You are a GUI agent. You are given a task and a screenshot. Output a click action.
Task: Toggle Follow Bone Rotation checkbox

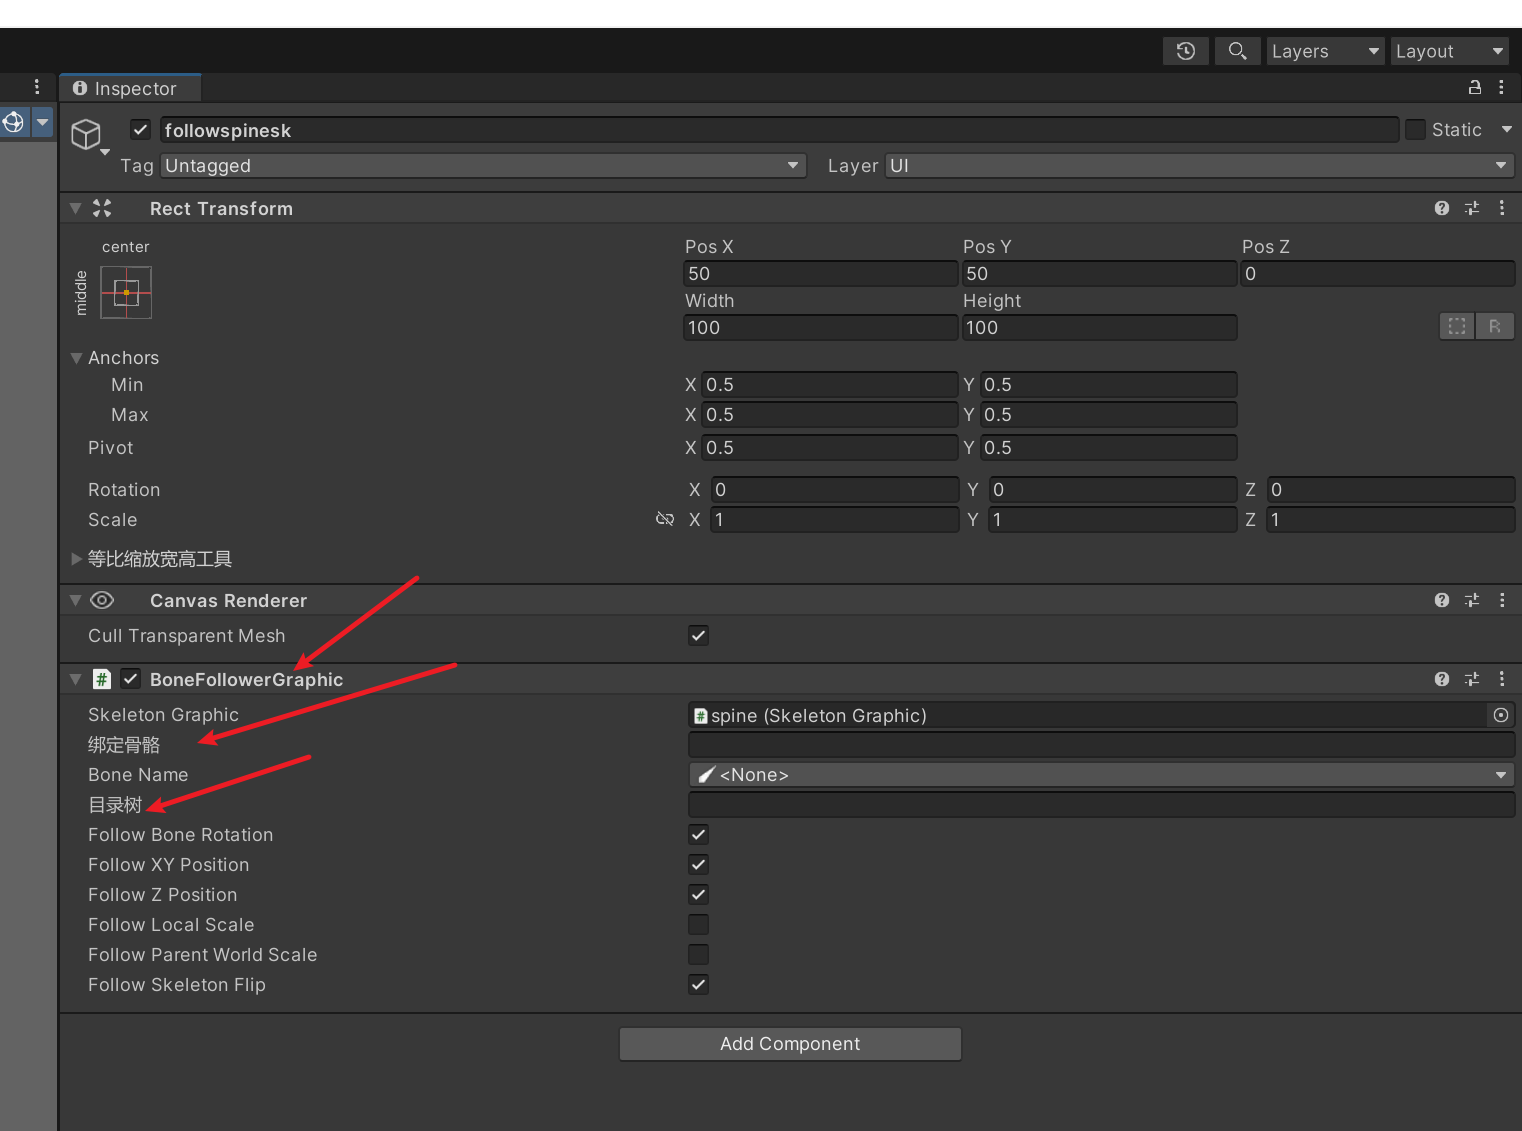click(699, 834)
